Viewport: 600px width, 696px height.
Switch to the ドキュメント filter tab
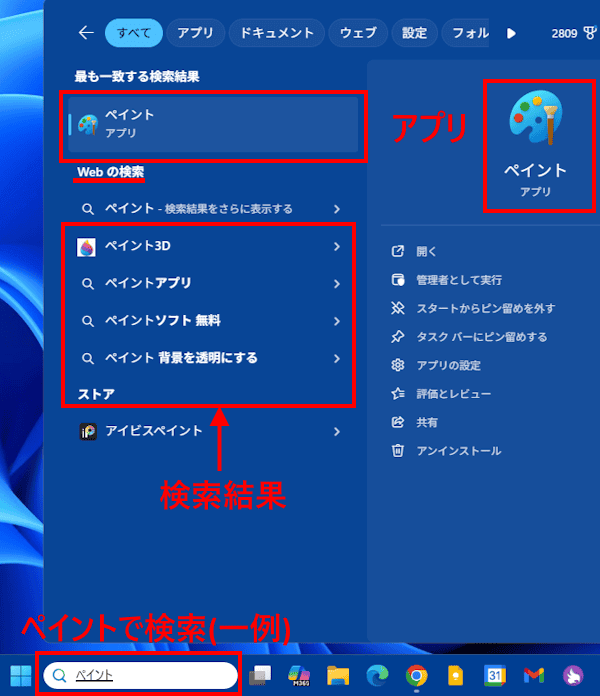[x=278, y=33]
